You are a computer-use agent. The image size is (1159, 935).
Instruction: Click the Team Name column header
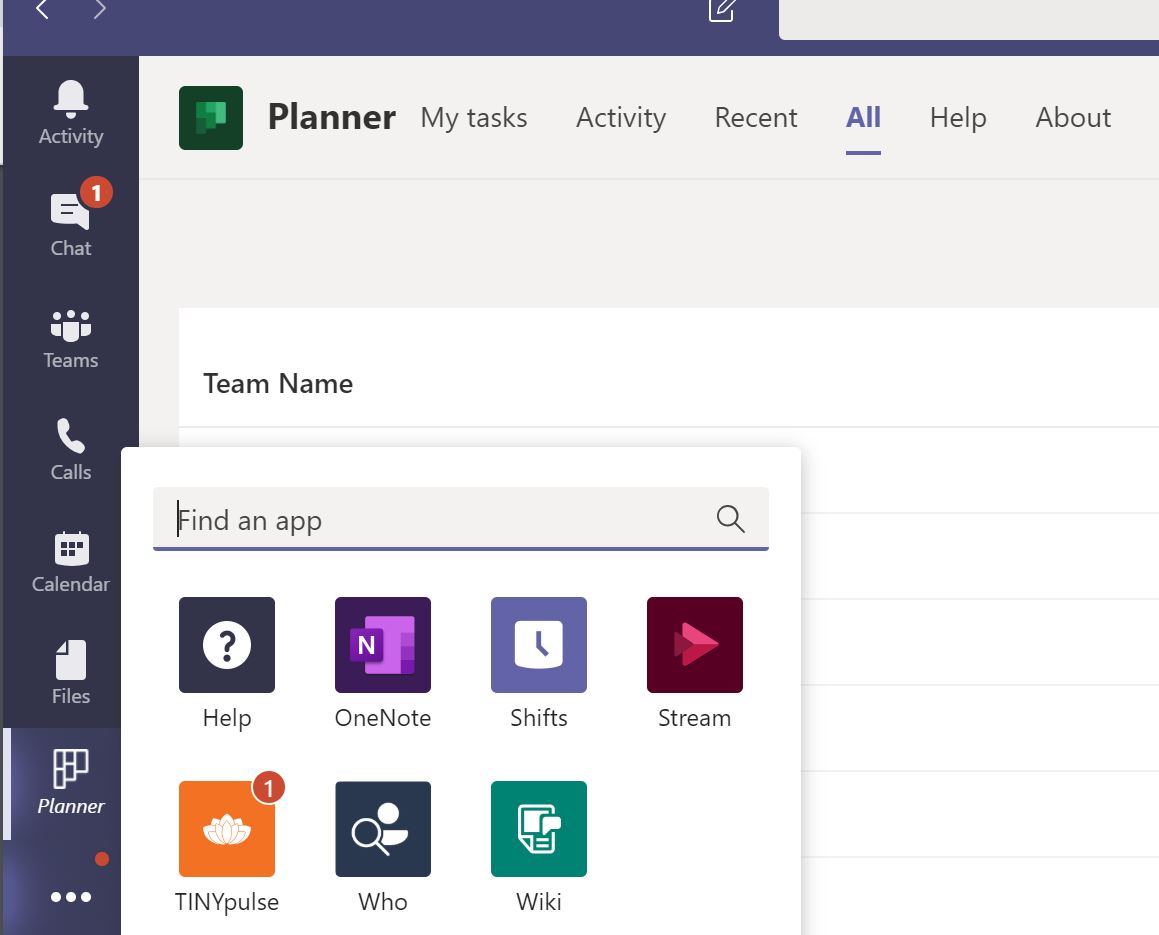(x=278, y=384)
